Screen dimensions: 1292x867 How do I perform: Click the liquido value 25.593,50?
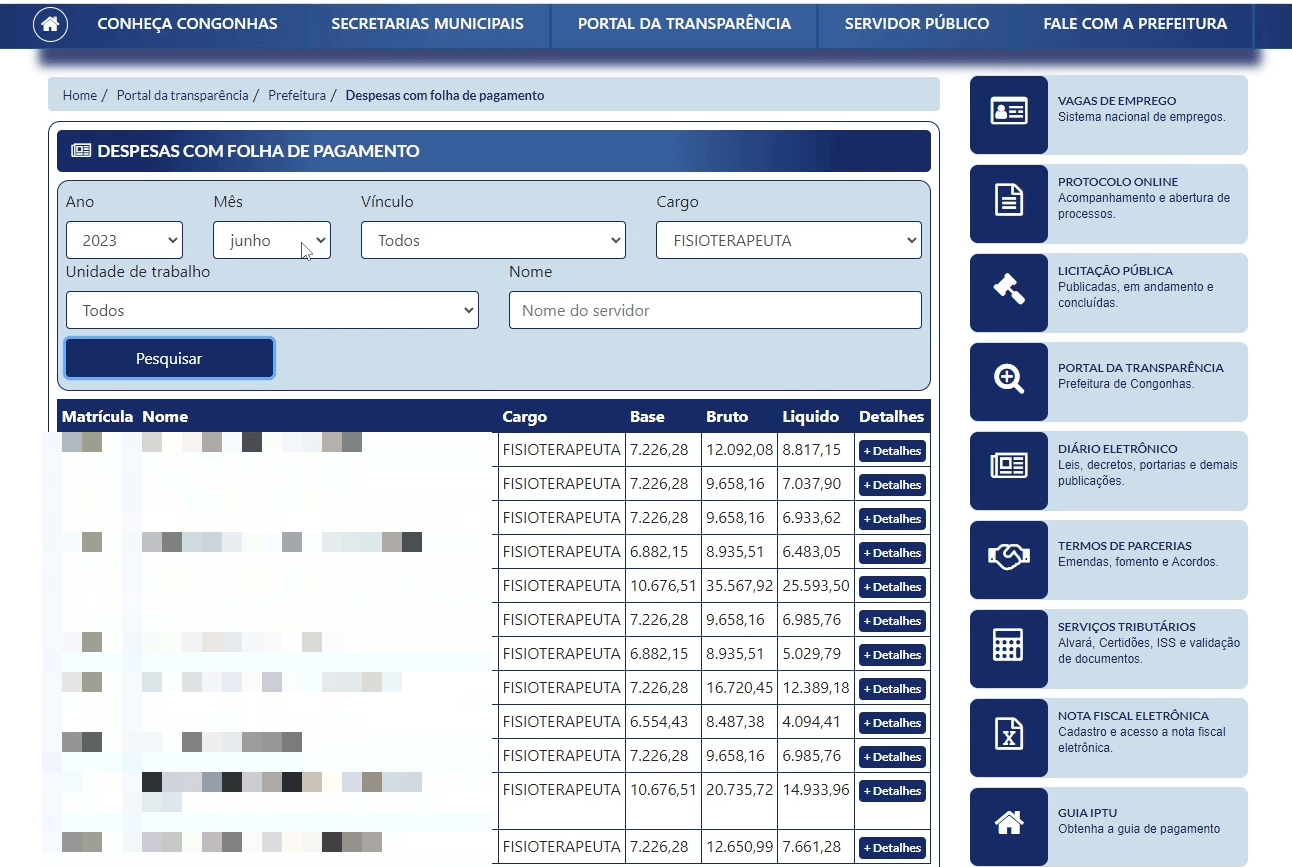coord(816,586)
